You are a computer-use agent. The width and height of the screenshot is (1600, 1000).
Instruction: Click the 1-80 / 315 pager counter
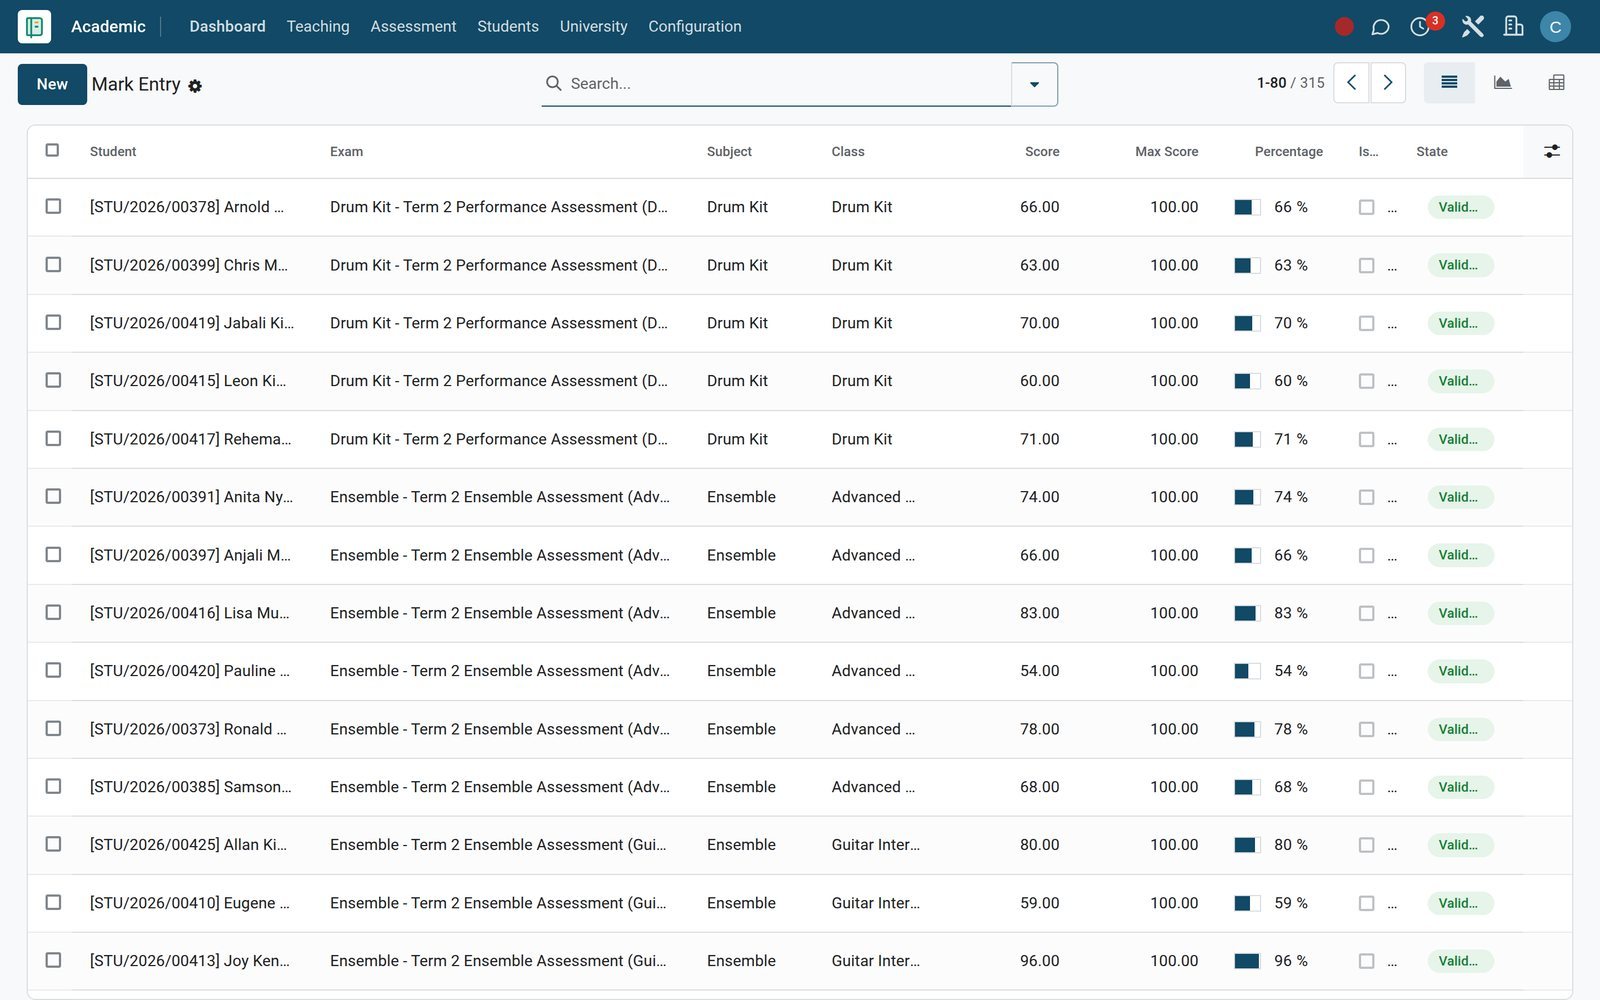click(1290, 83)
